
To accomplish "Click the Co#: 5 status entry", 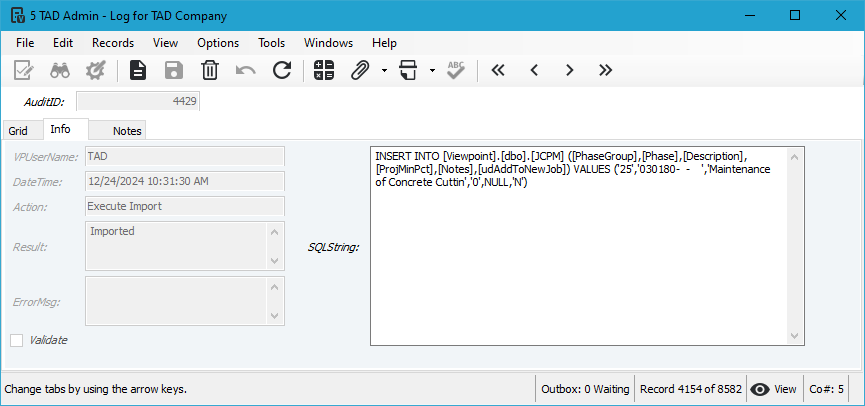I will pos(826,389).
